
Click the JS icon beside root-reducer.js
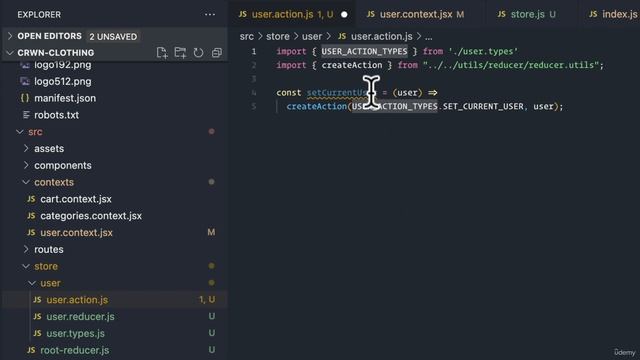31,350
